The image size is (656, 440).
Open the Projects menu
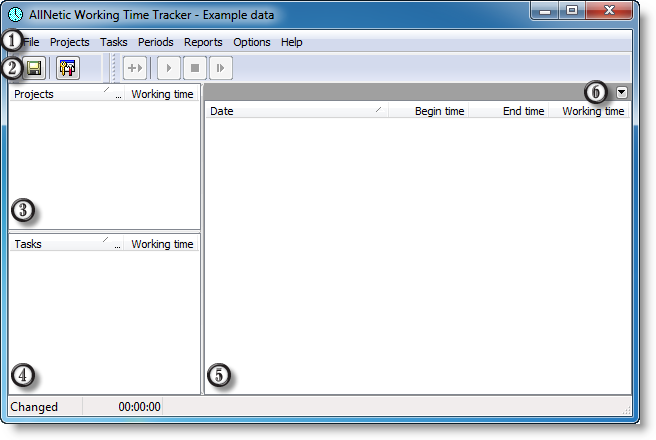pos(69,42)
